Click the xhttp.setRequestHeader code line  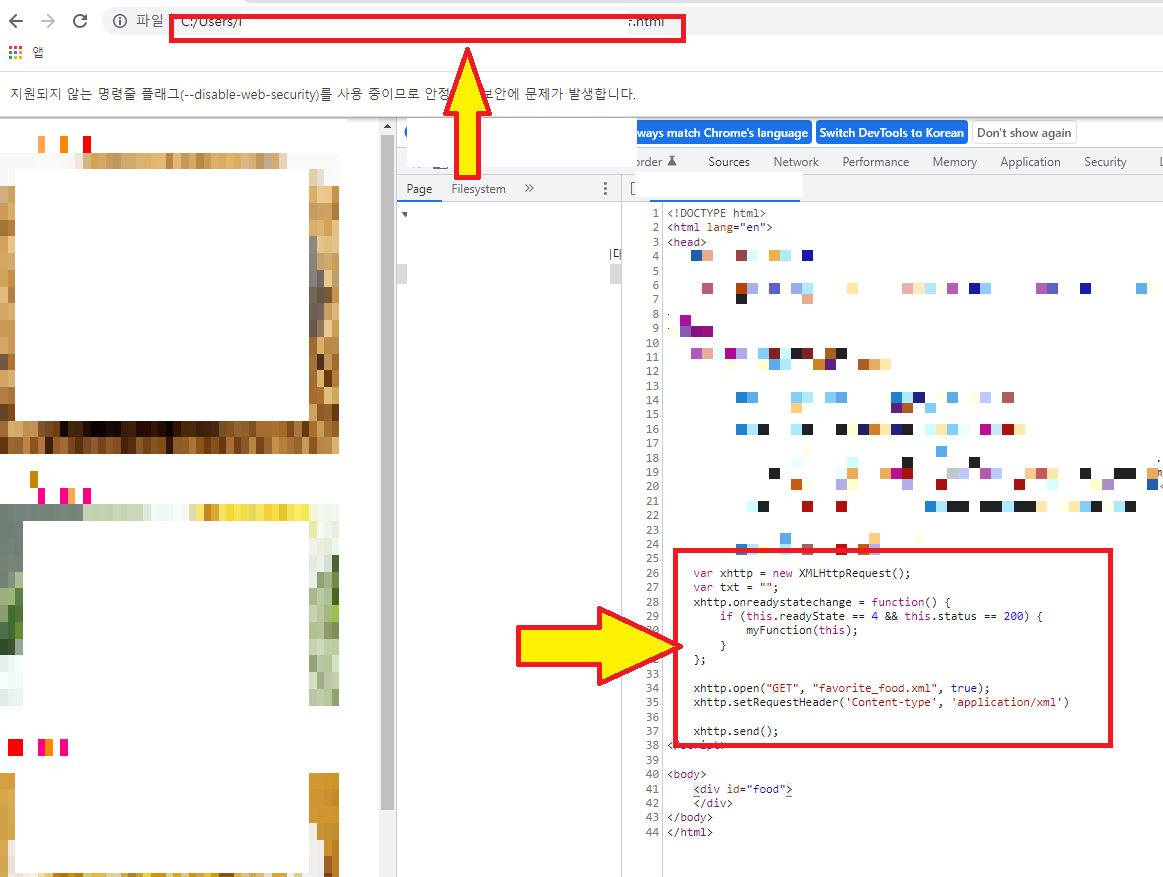[x=881, y=702]
